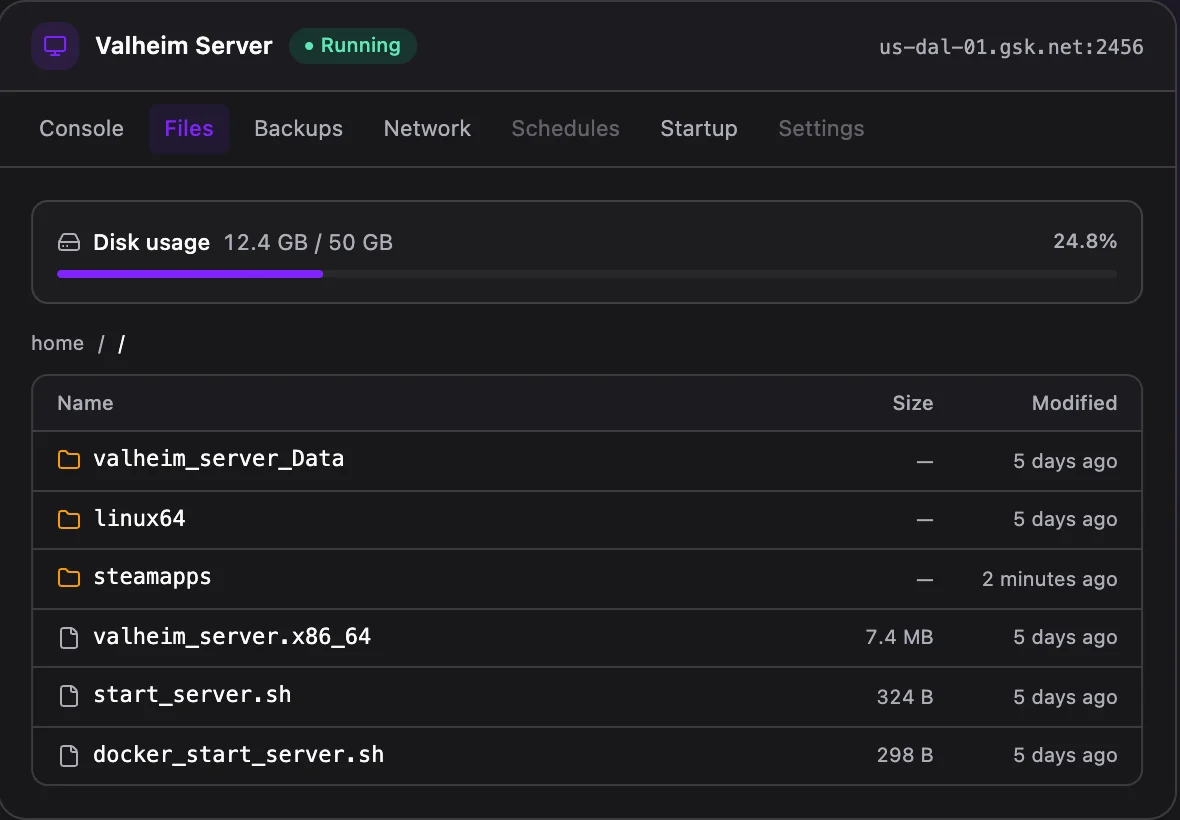The height and width of the screenshot is (820, 1180).
Task: Open the Console tab
Action: coord(81,129)
